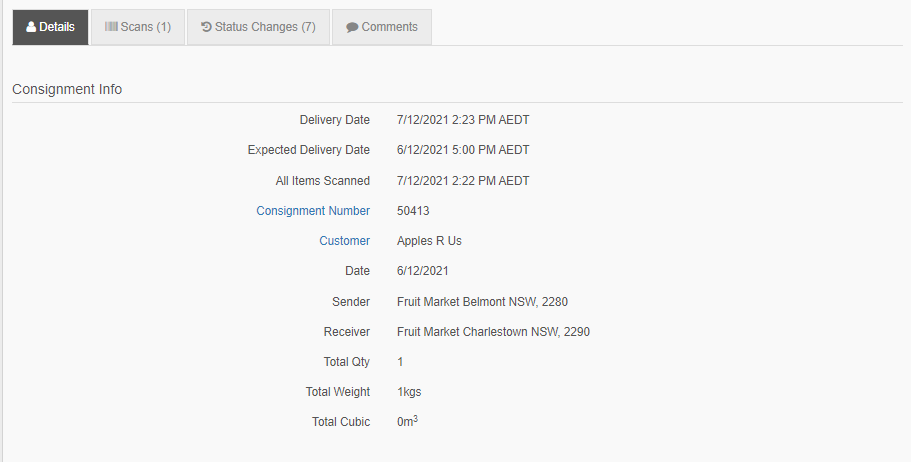This screenshot has width=911, height=462.
Task: Click the person icon on Details tab
Action: [x=31, y=27]
